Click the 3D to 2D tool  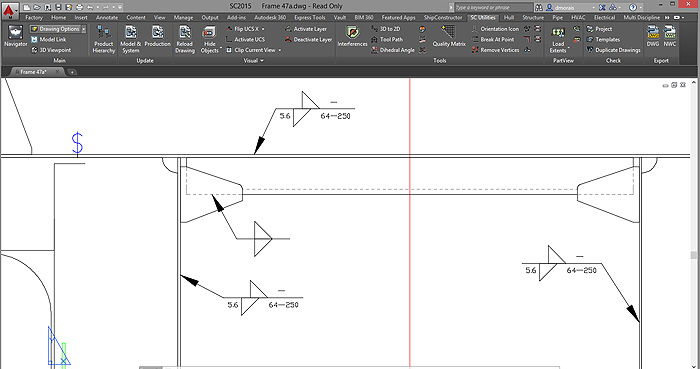(x=386, y=29)
